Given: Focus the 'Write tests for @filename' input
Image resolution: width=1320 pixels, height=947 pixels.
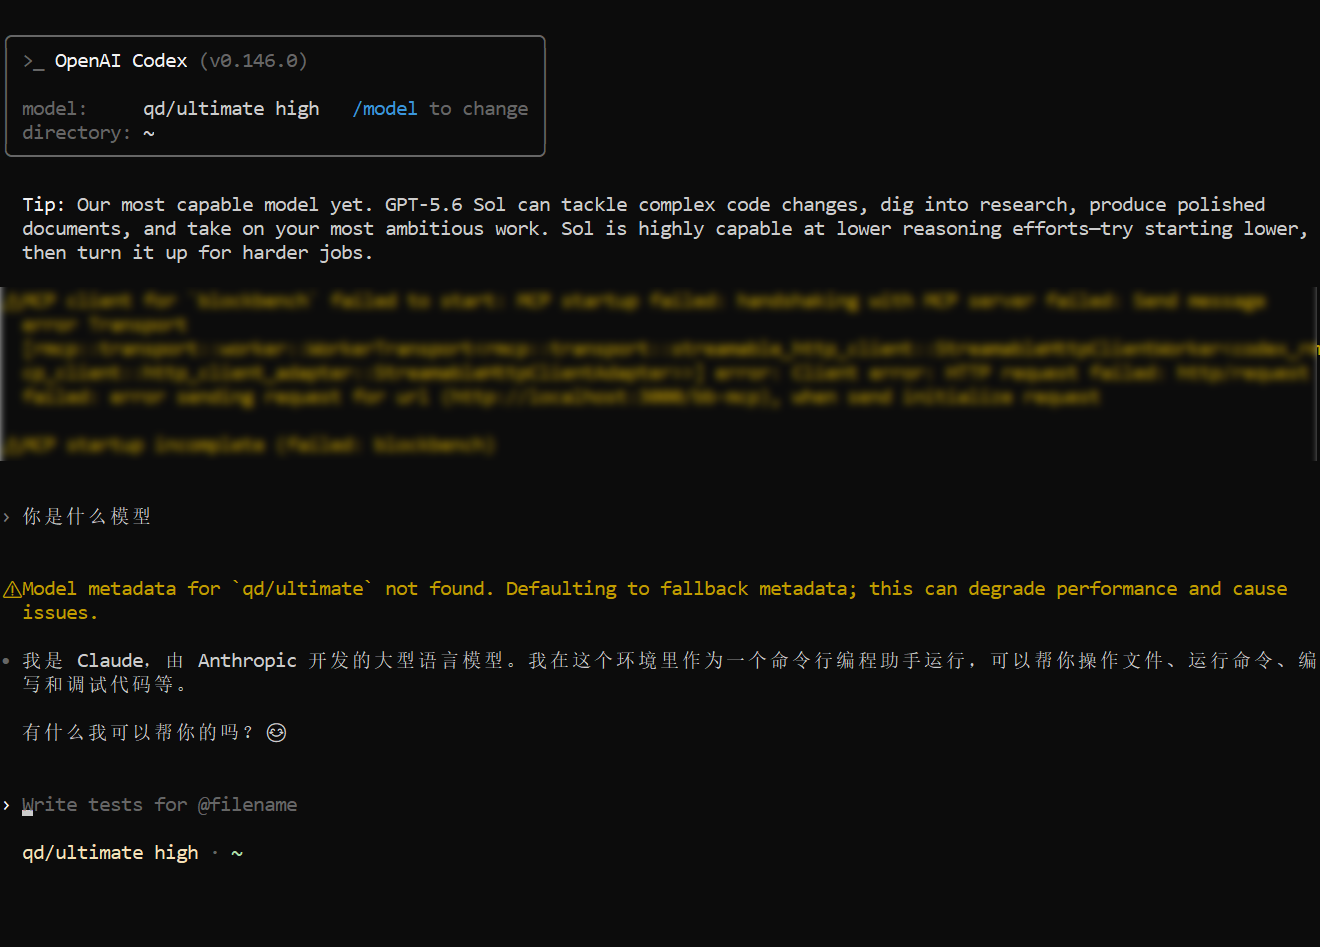Looking at the screenshot, I should coord(160,805).
